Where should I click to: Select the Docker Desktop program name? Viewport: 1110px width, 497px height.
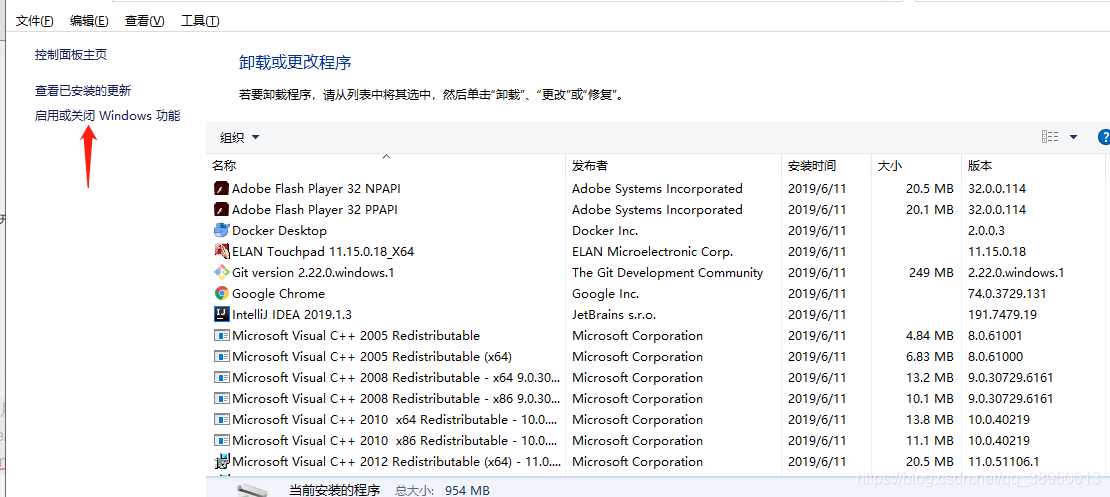pos(280,231)
